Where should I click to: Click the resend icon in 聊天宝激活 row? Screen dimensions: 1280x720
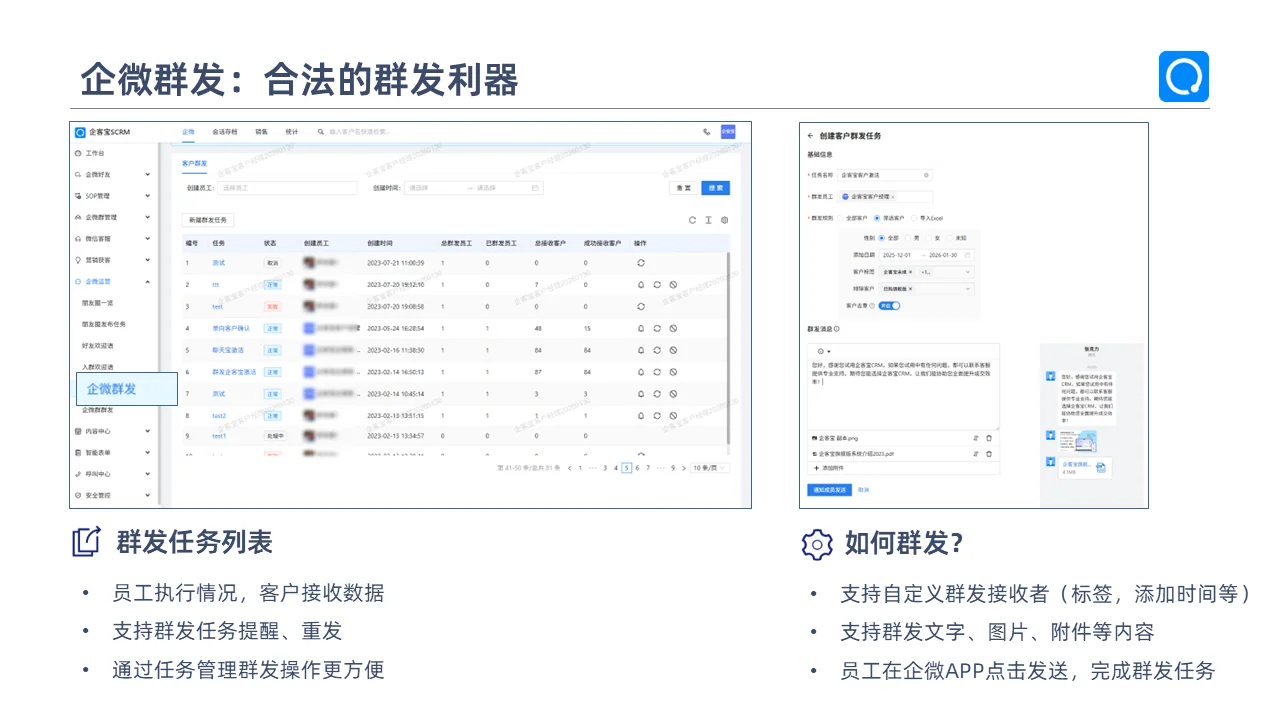pos(657,350)
